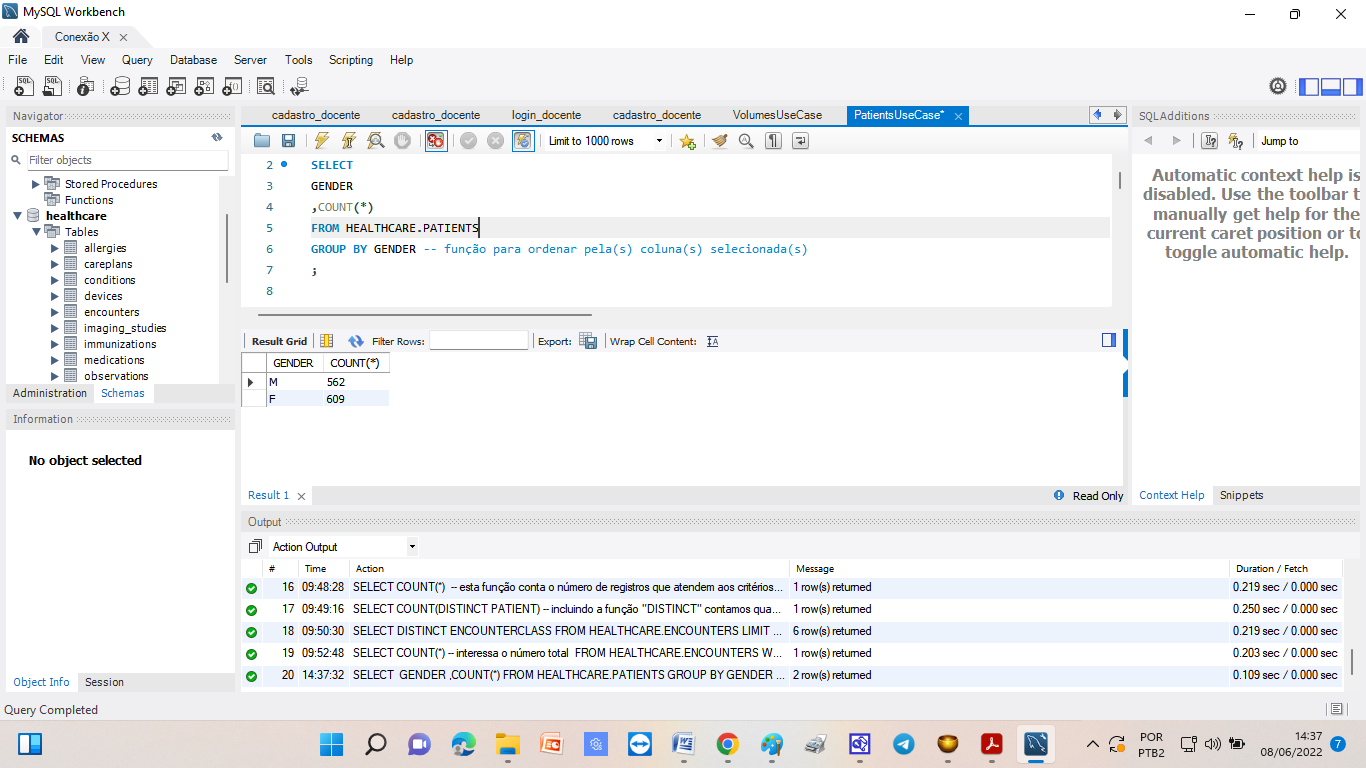Open the Scripting menu
This screenshot has width=1366, height=768.
pyautogui.click(x=351, y=60)
